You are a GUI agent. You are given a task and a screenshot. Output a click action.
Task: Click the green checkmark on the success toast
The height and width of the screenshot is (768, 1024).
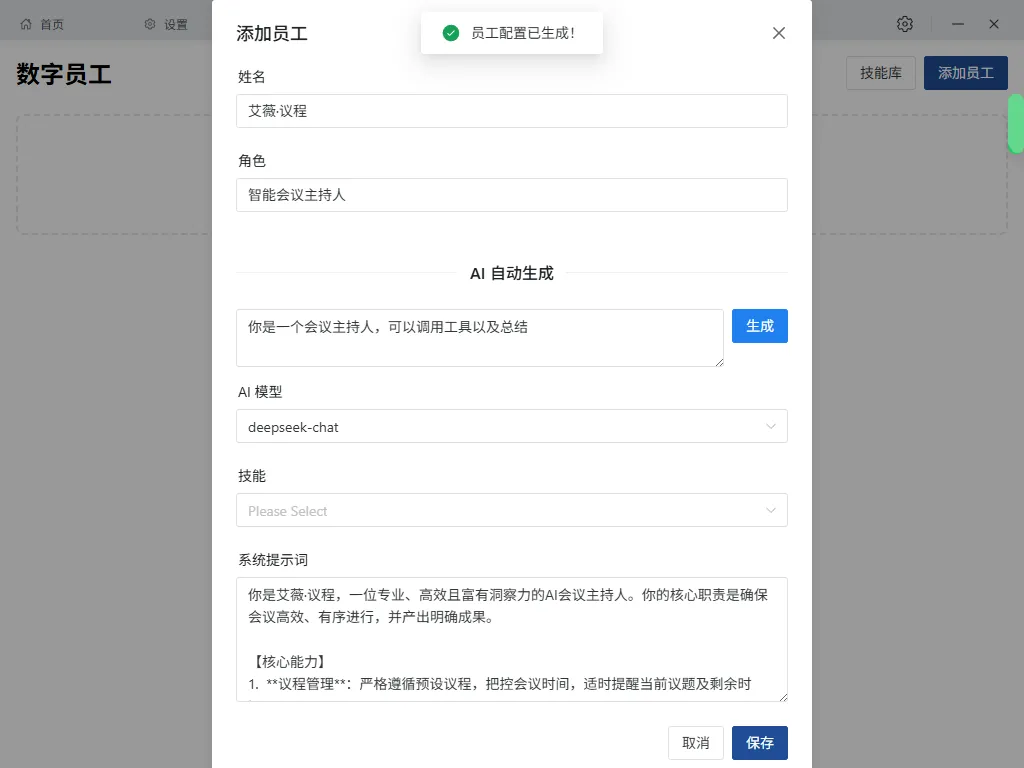[x=451, y=33]
